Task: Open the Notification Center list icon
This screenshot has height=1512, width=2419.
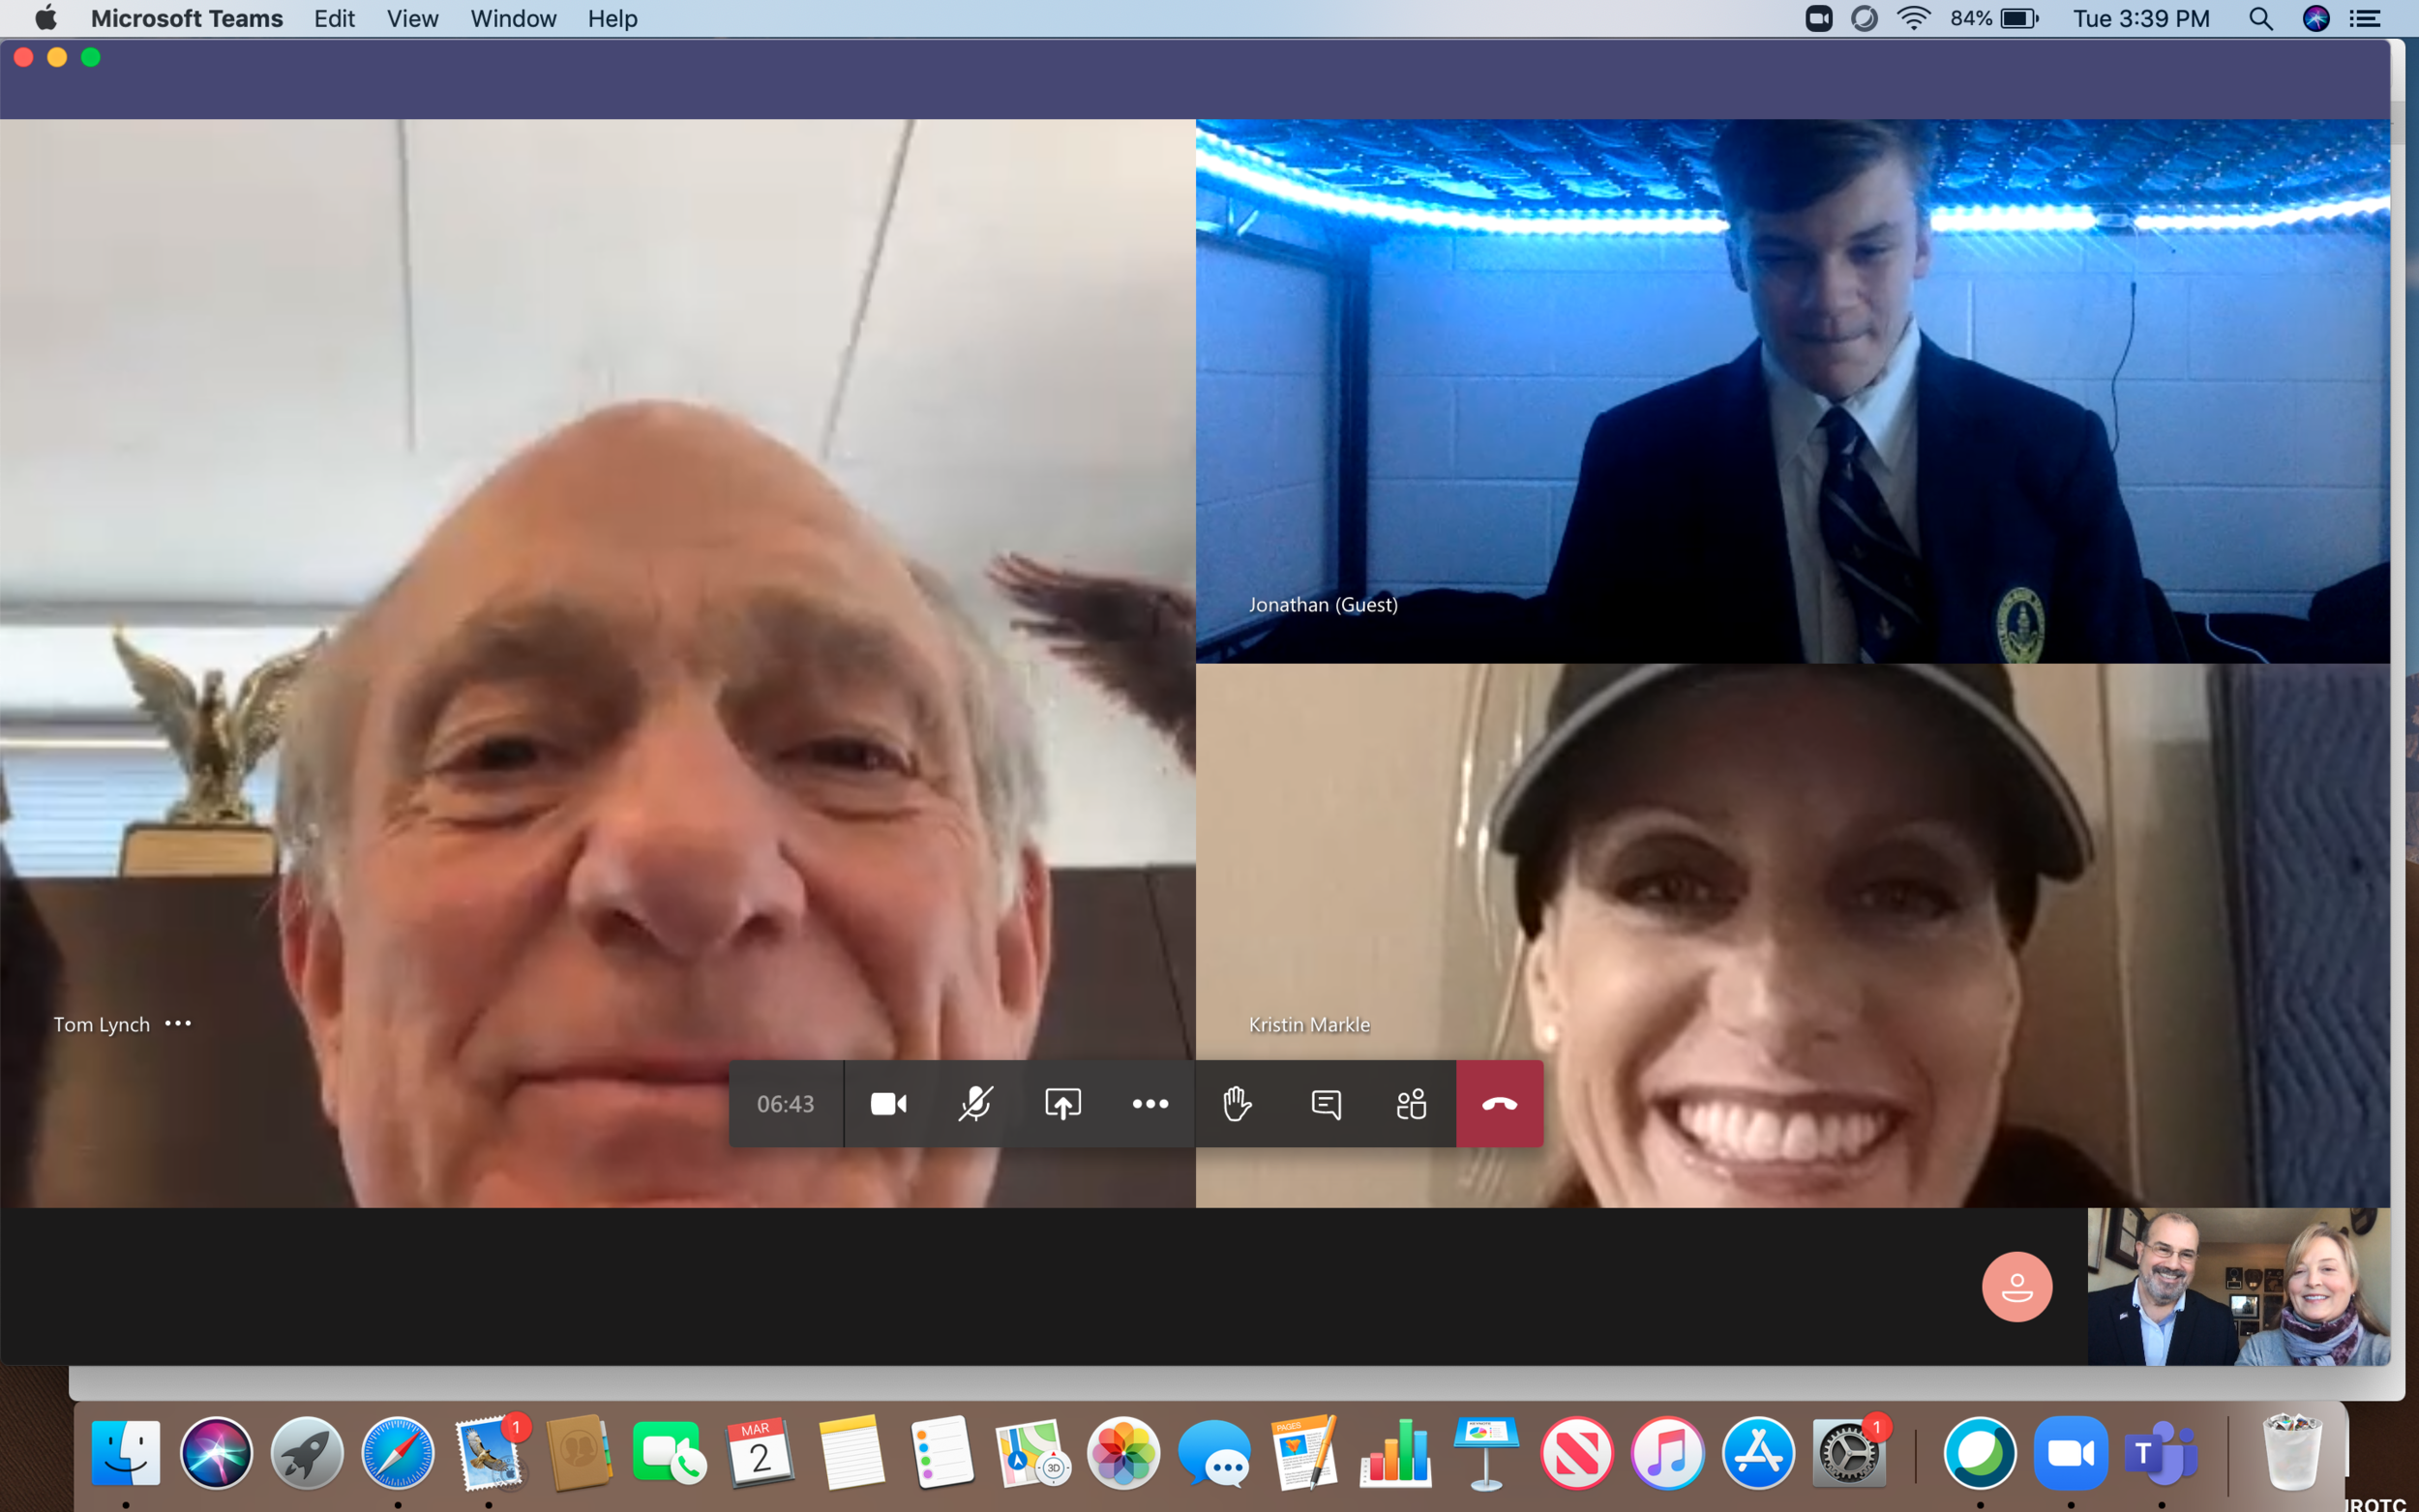Action: [2365, 18]
